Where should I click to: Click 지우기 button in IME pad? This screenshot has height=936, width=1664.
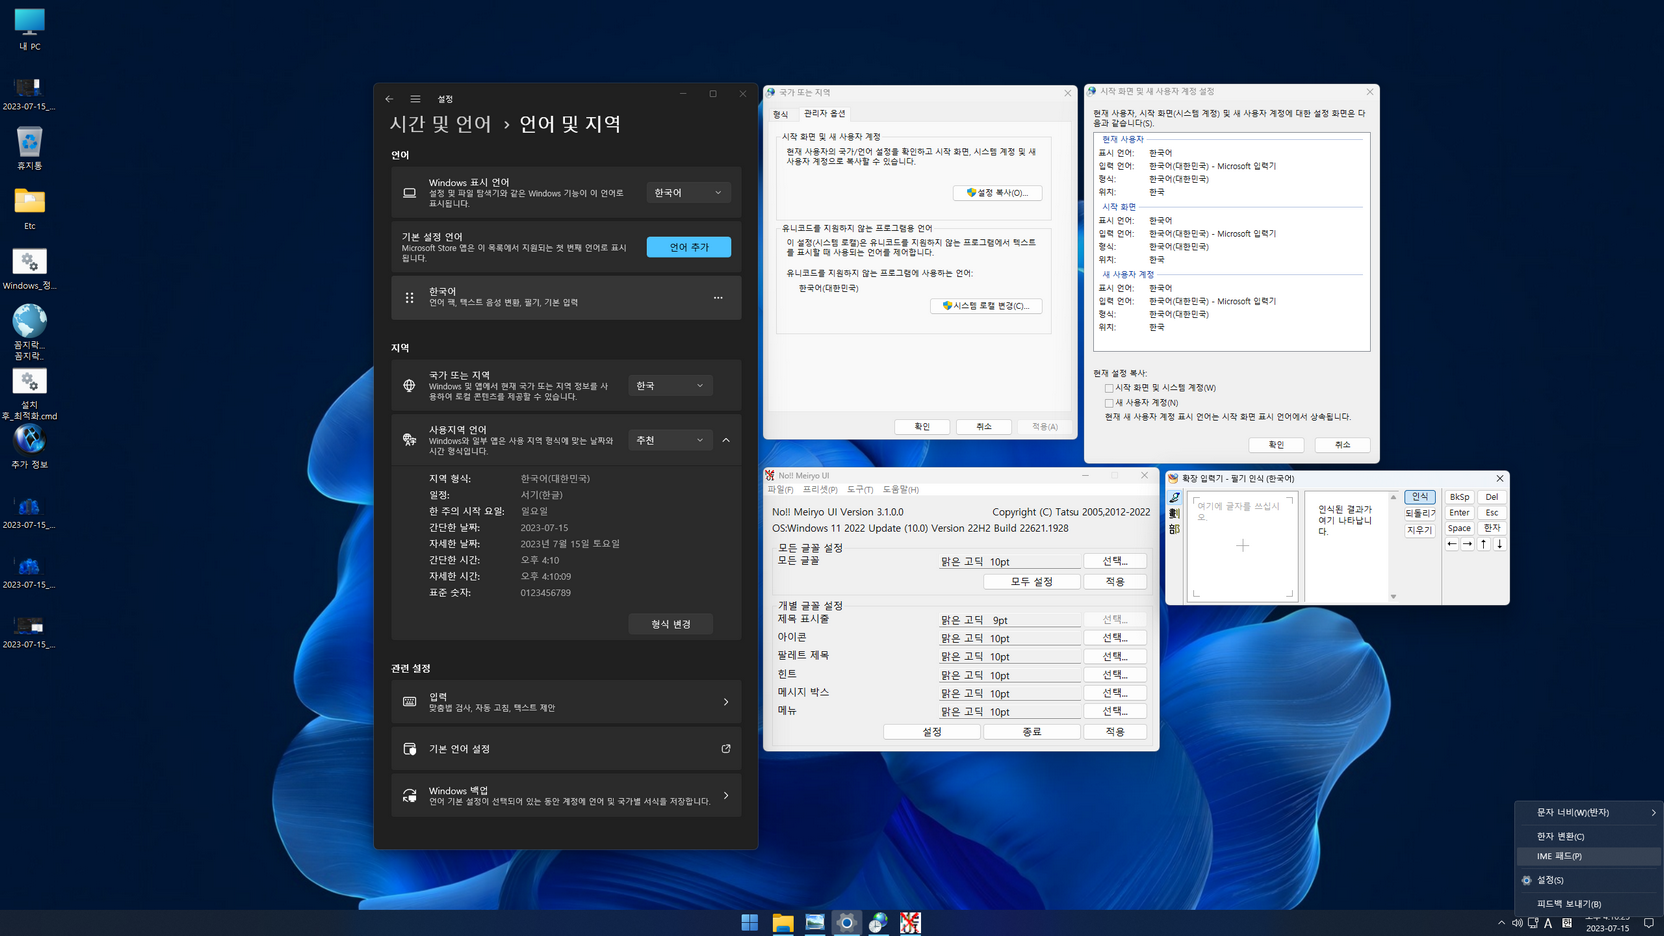pyautogui.click(x=1420, y=530)
